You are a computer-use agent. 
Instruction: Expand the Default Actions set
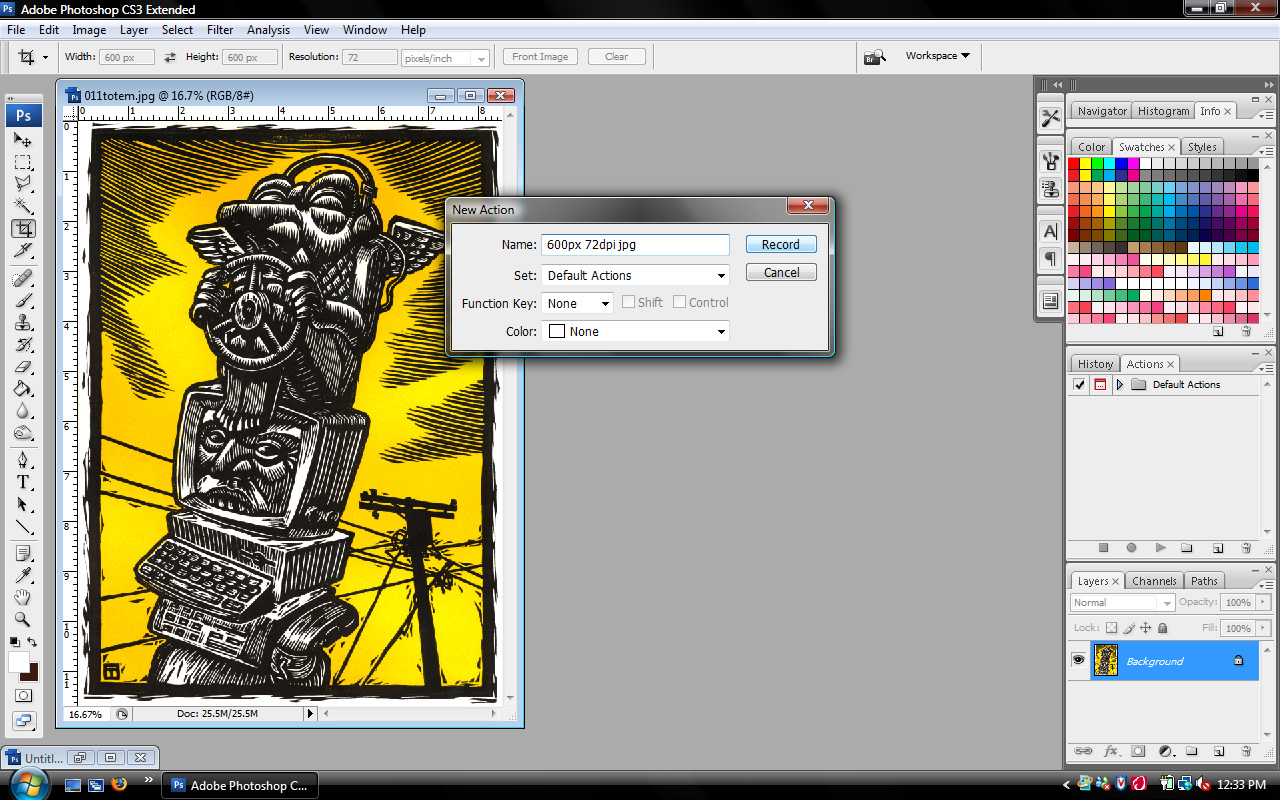pyautogui.click(x=1120, y=385)
